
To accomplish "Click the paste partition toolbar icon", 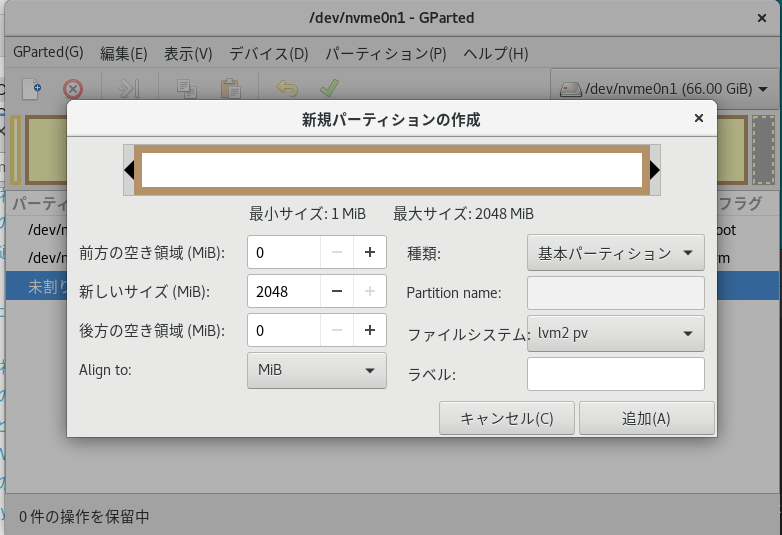I will 230,88.
